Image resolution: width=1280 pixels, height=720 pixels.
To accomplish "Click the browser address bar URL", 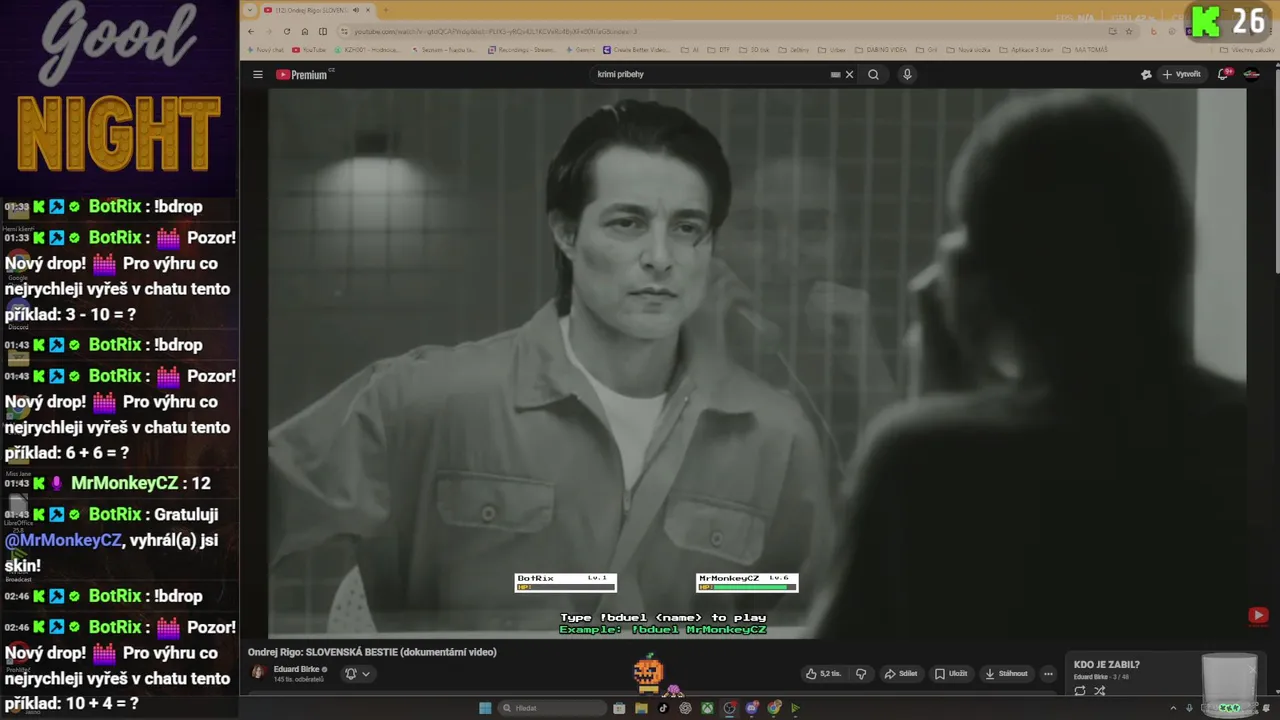I will click(x=495, y=32).
